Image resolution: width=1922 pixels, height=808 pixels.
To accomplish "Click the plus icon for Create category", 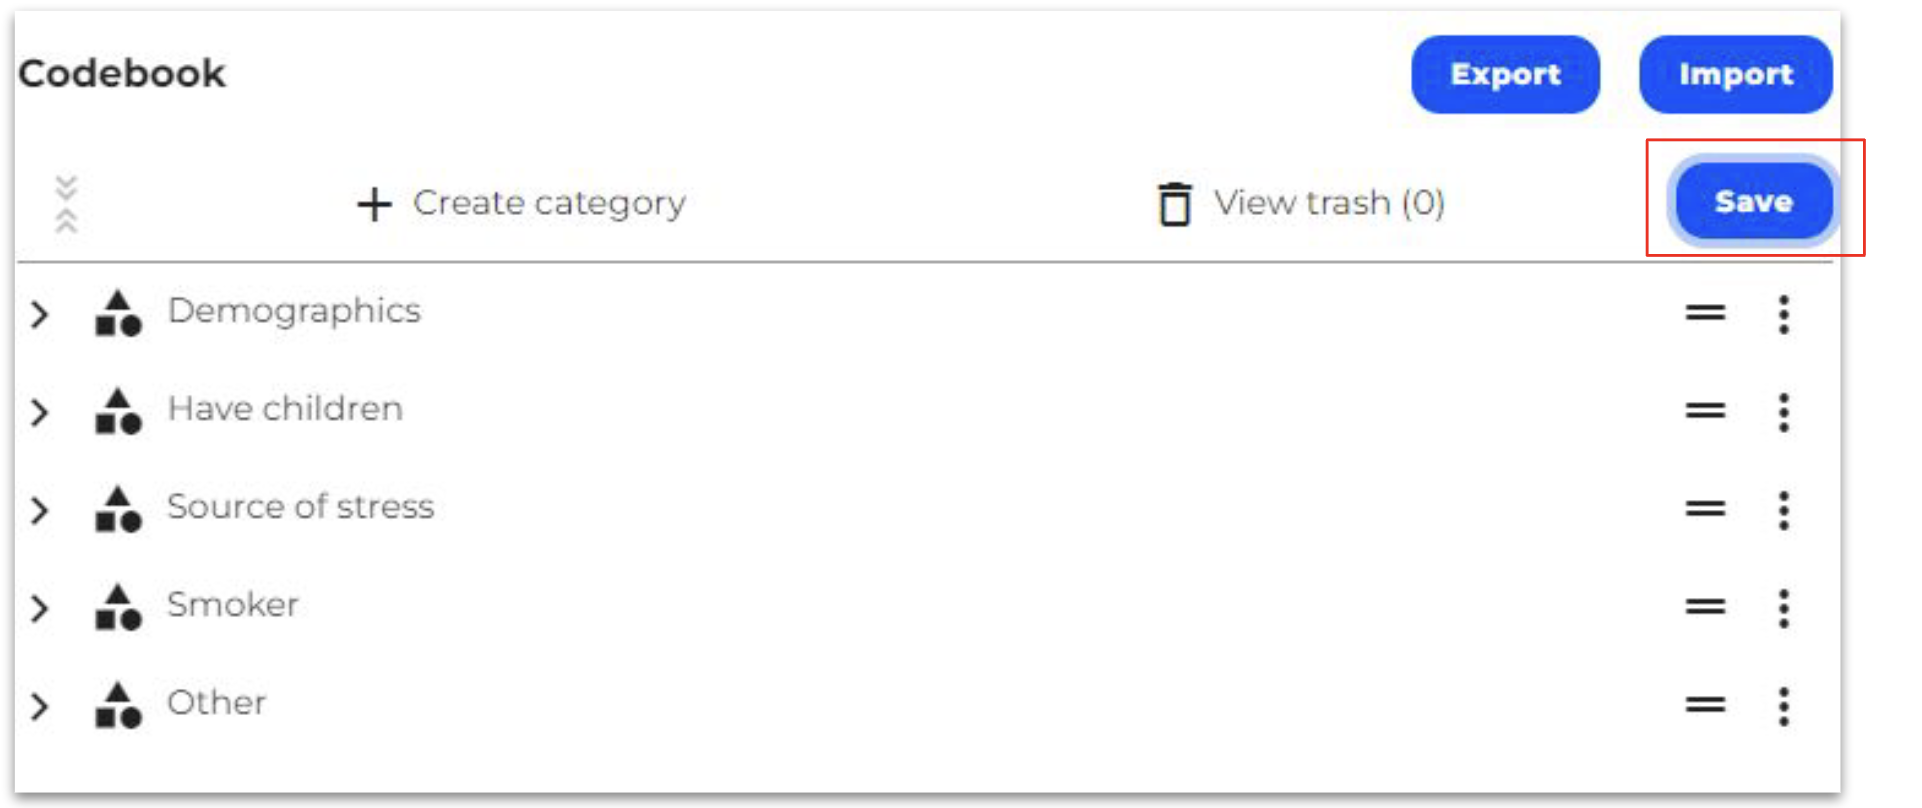I will [x=374, y=204].
